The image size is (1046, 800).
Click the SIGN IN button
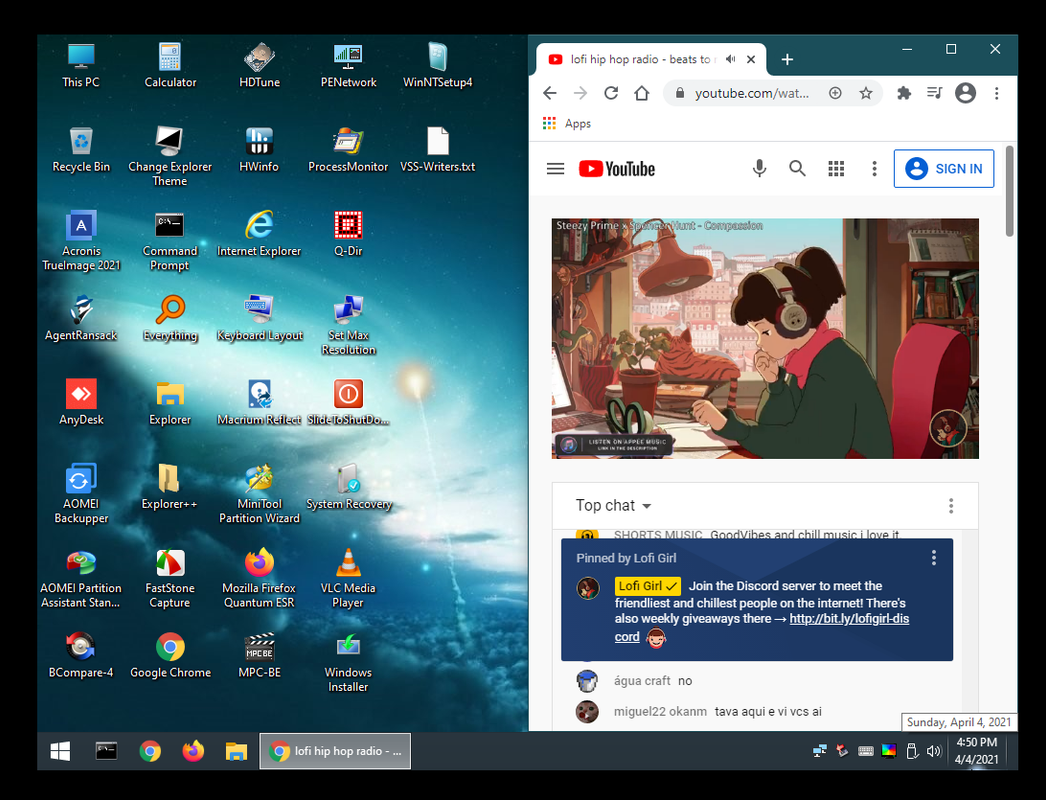click(943, 169)
